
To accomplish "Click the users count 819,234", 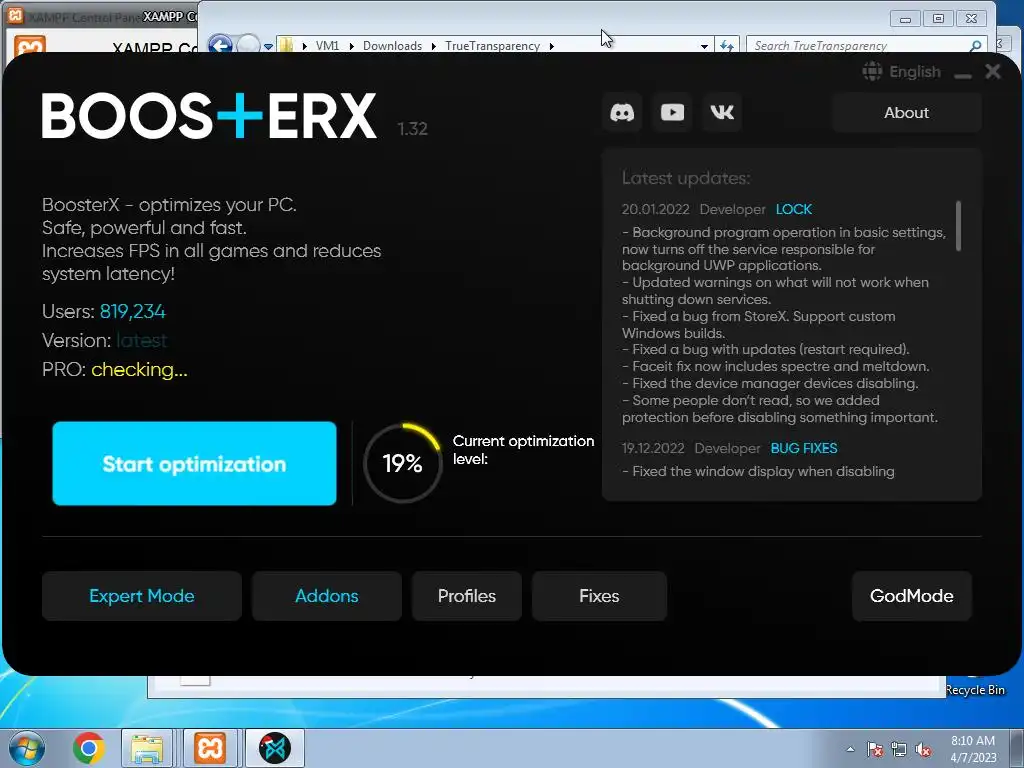I will (133, 312).
